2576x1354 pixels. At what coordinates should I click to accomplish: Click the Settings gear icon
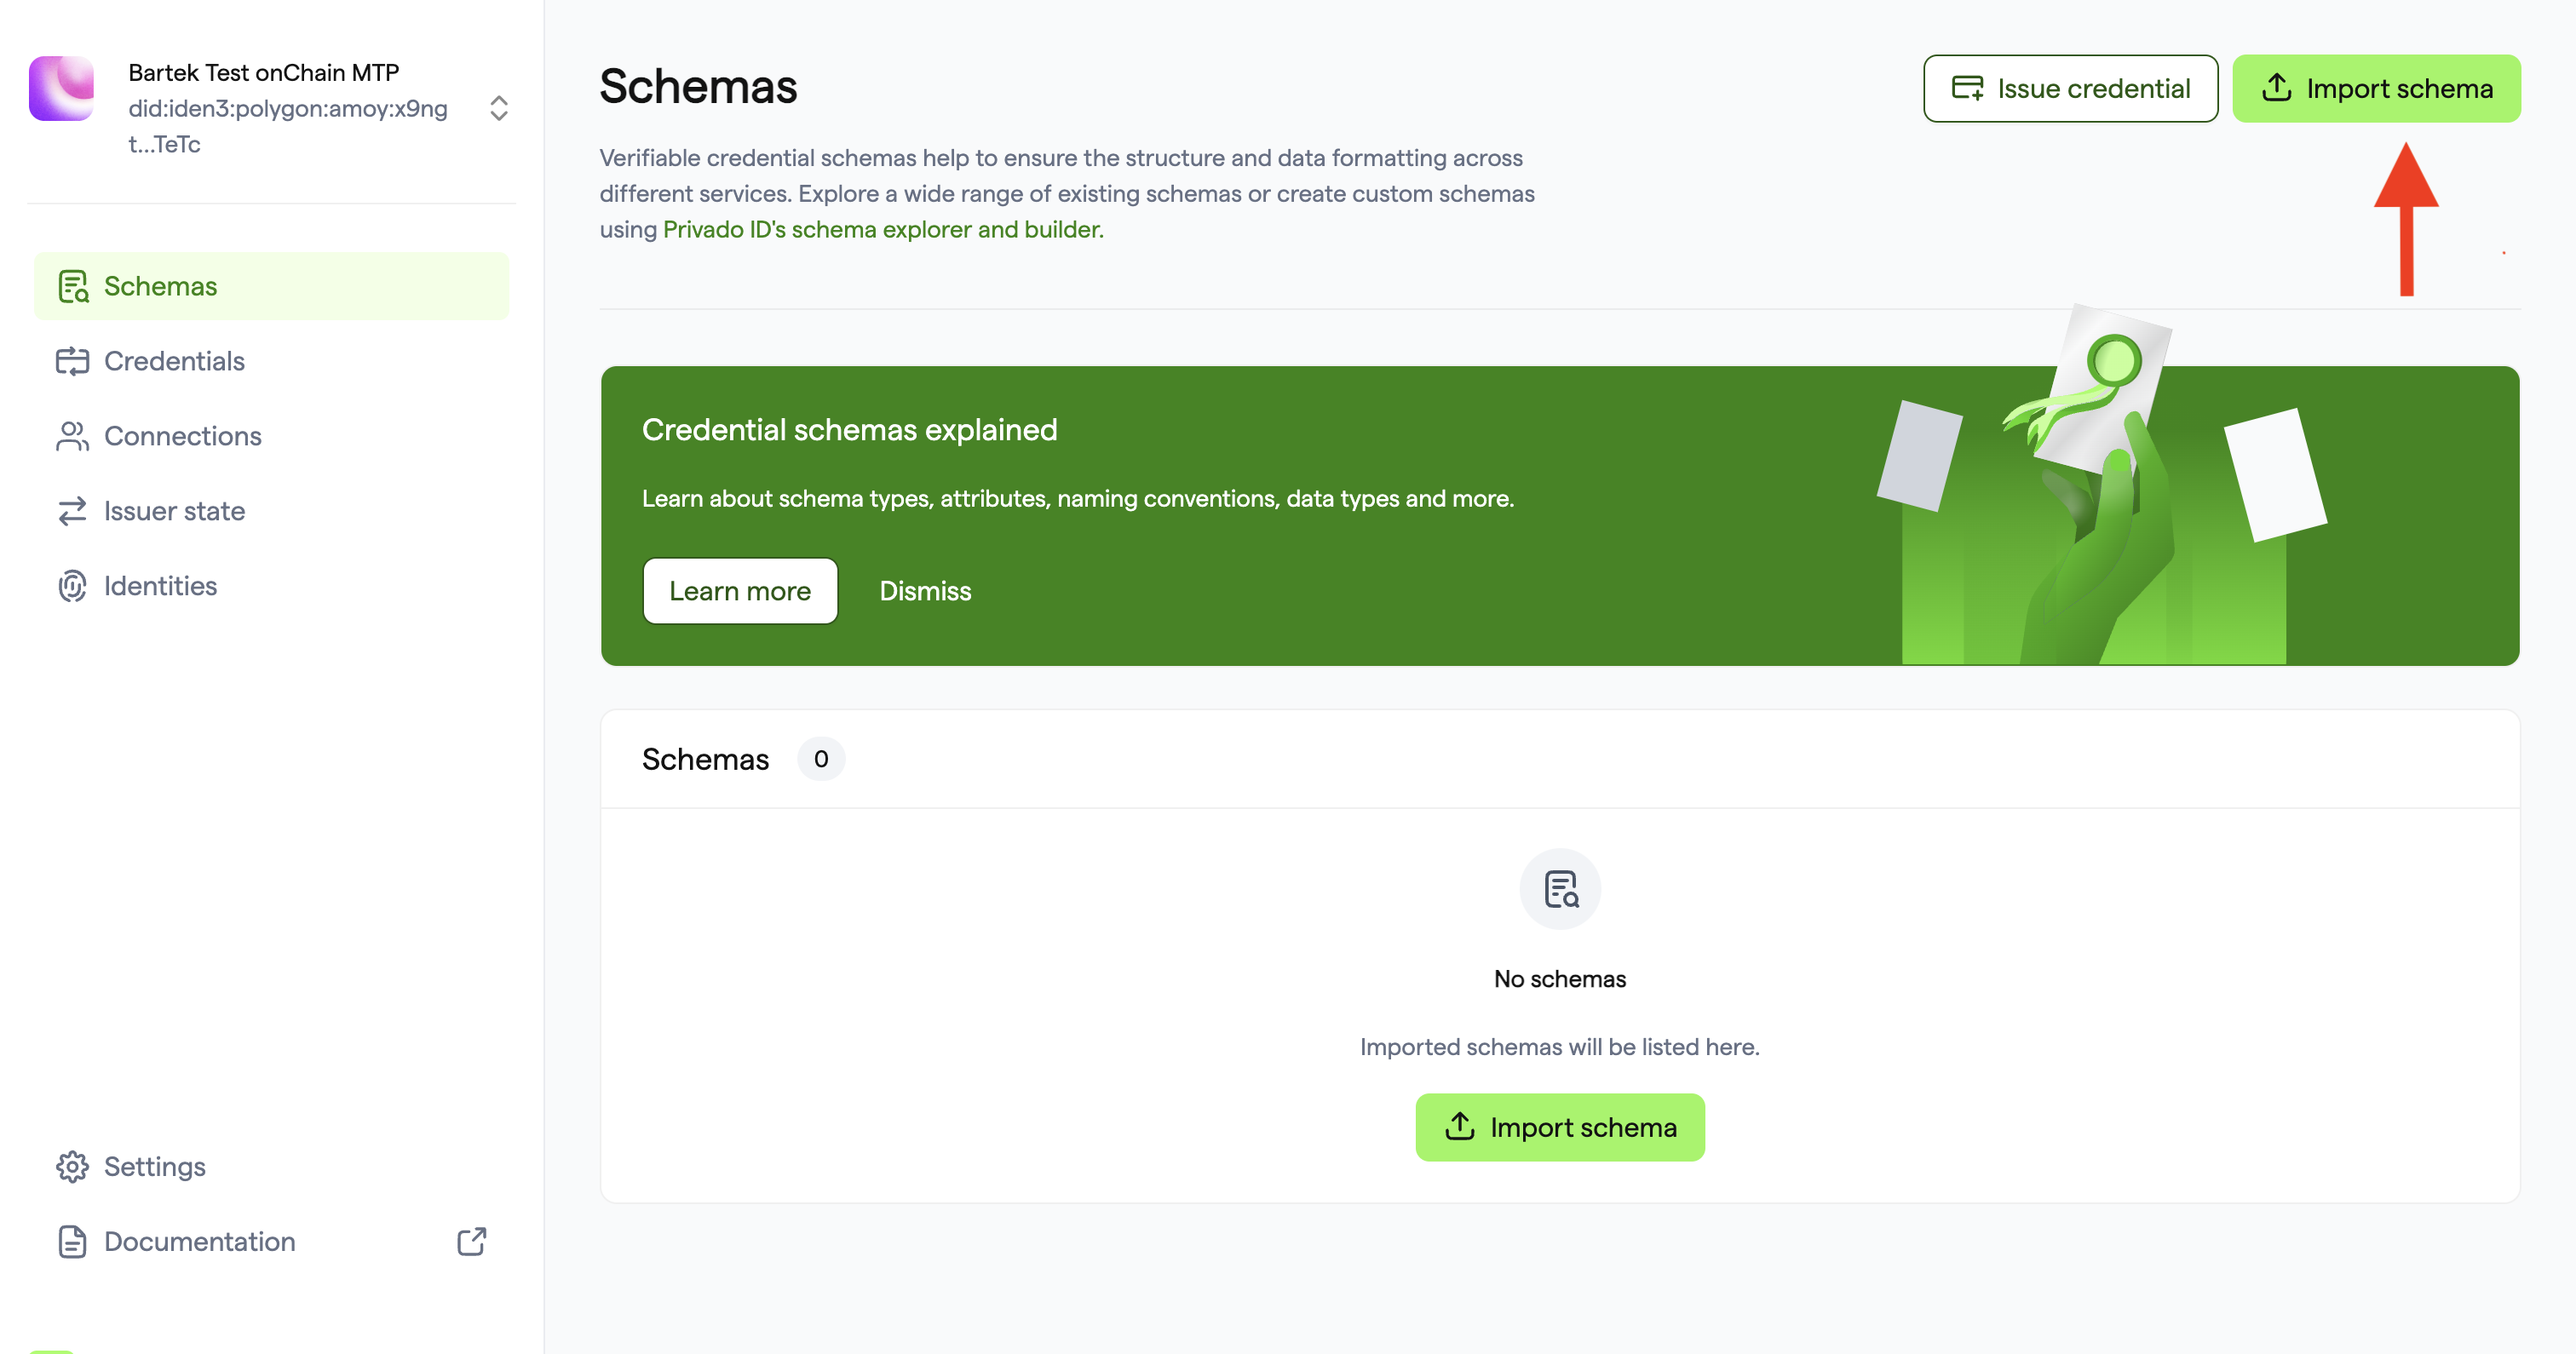73,1167
